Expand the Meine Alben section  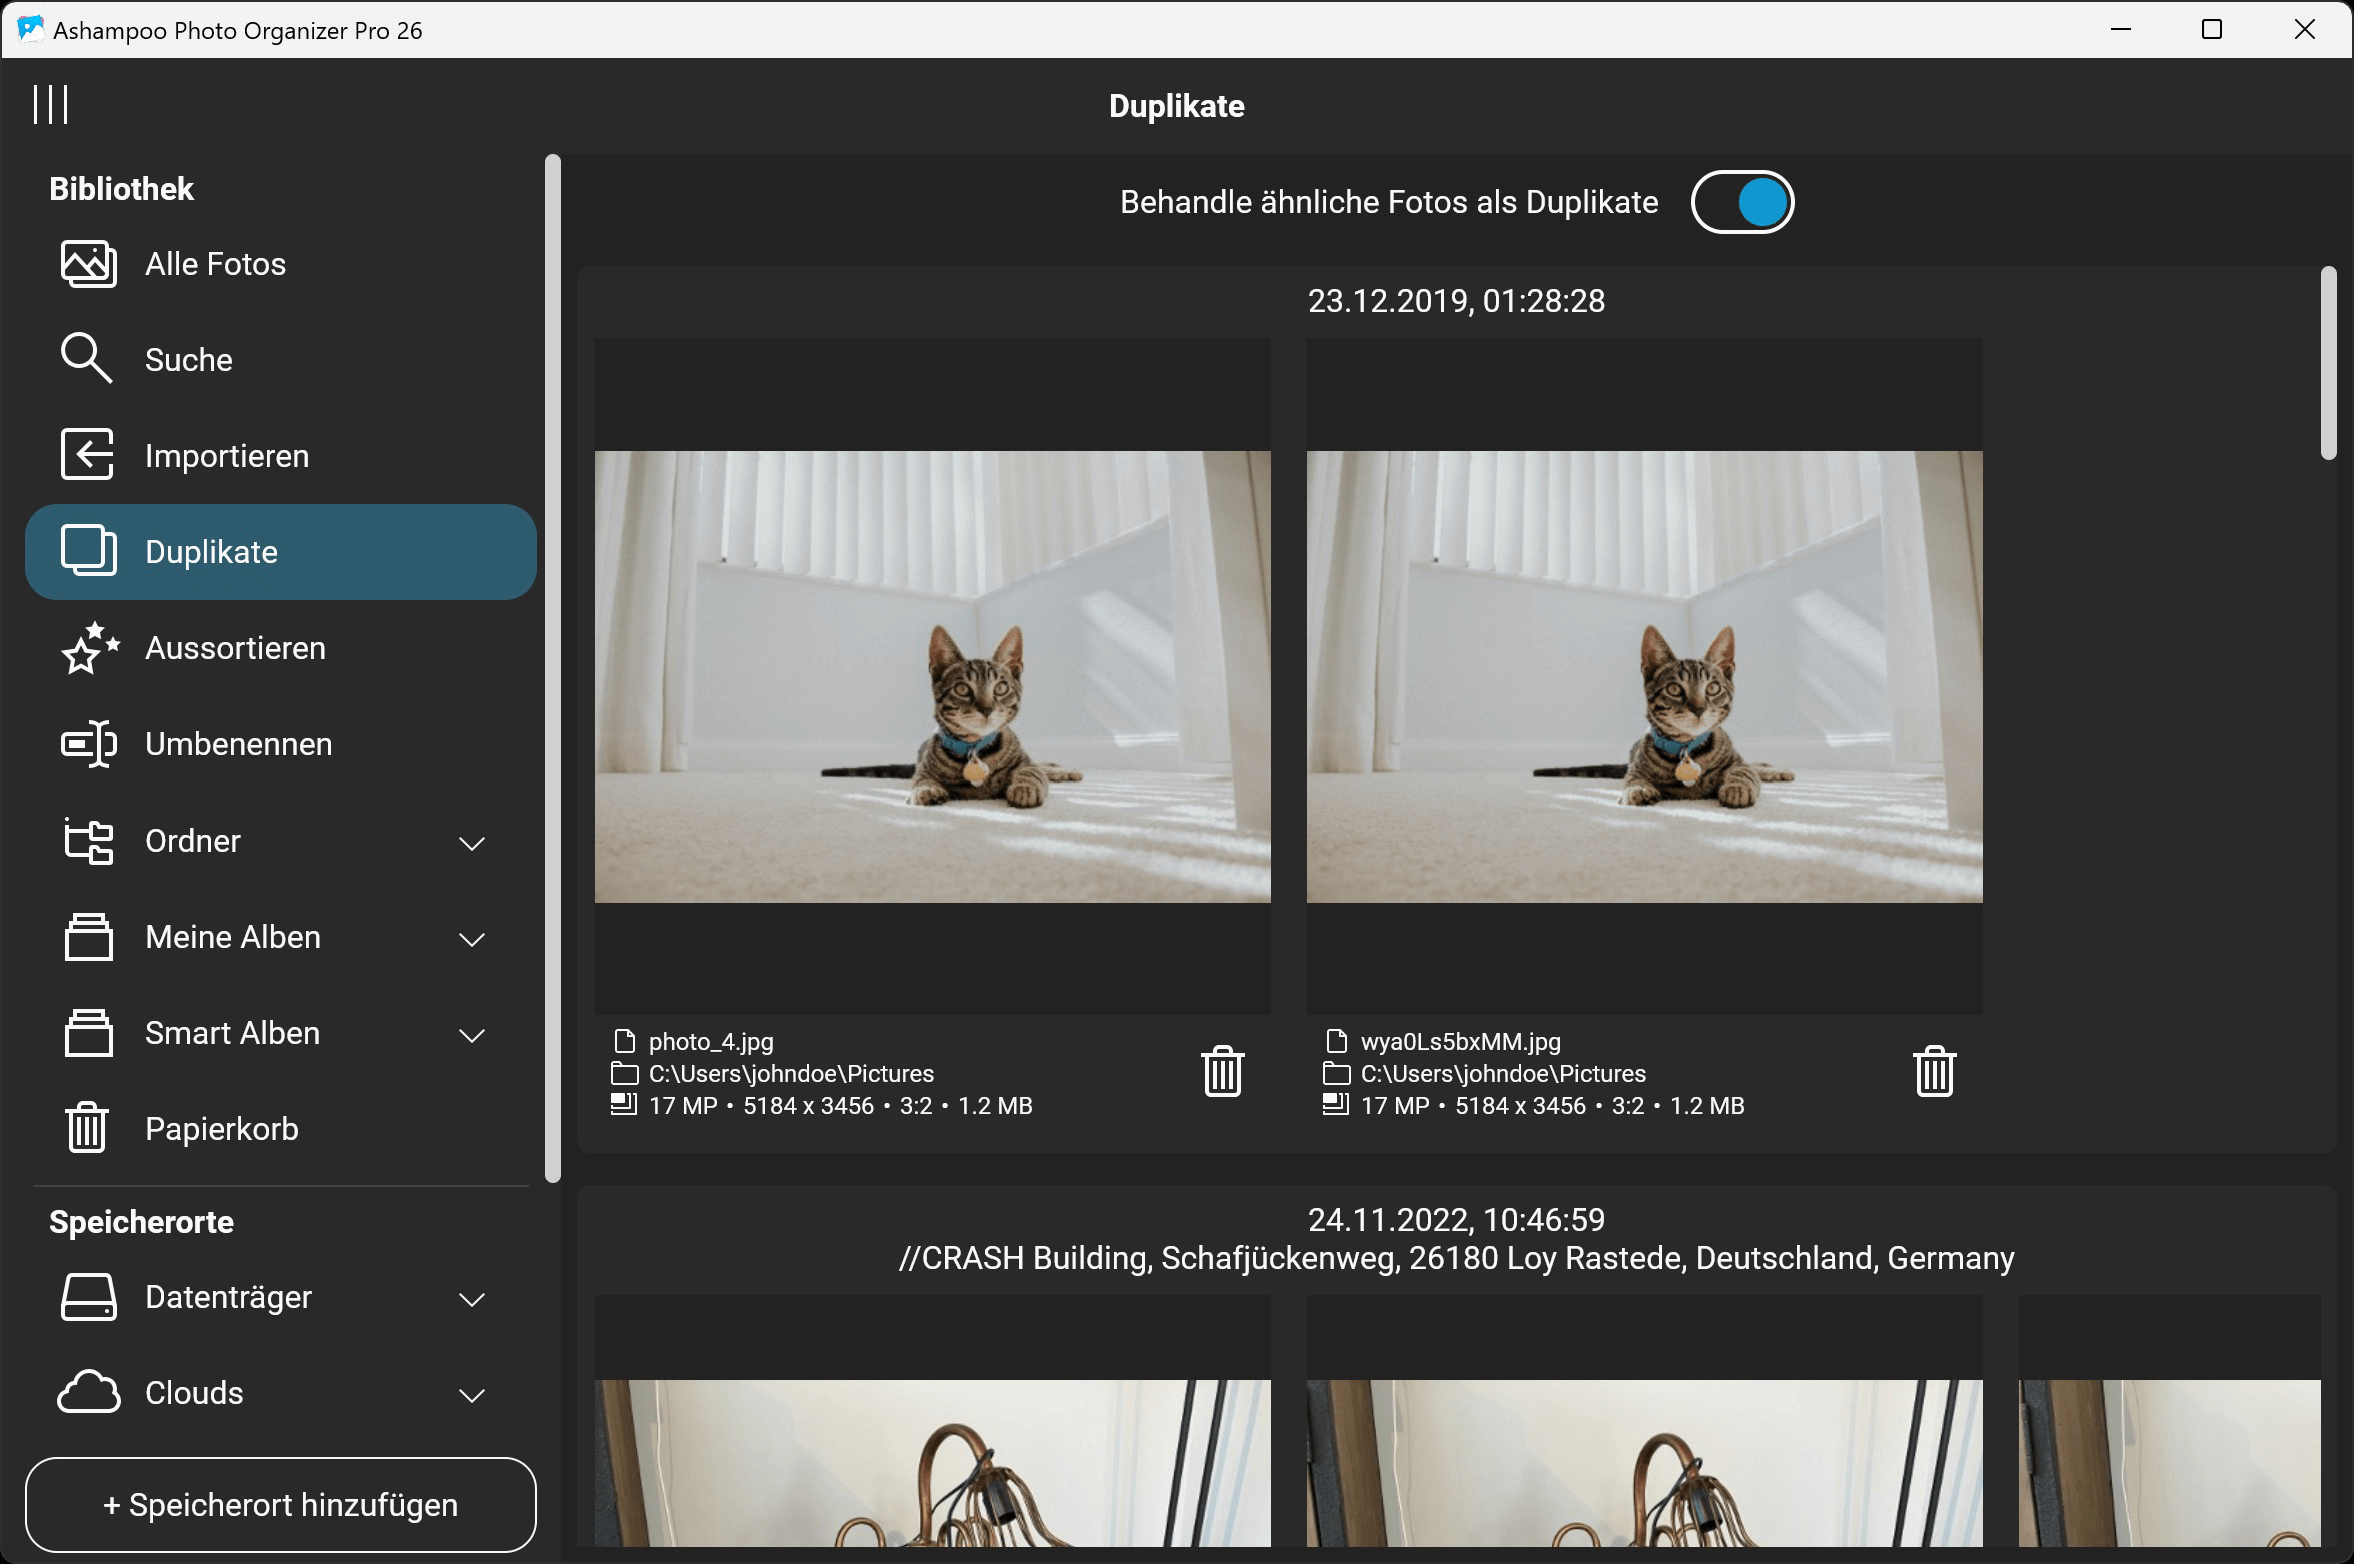coord(471,938)
